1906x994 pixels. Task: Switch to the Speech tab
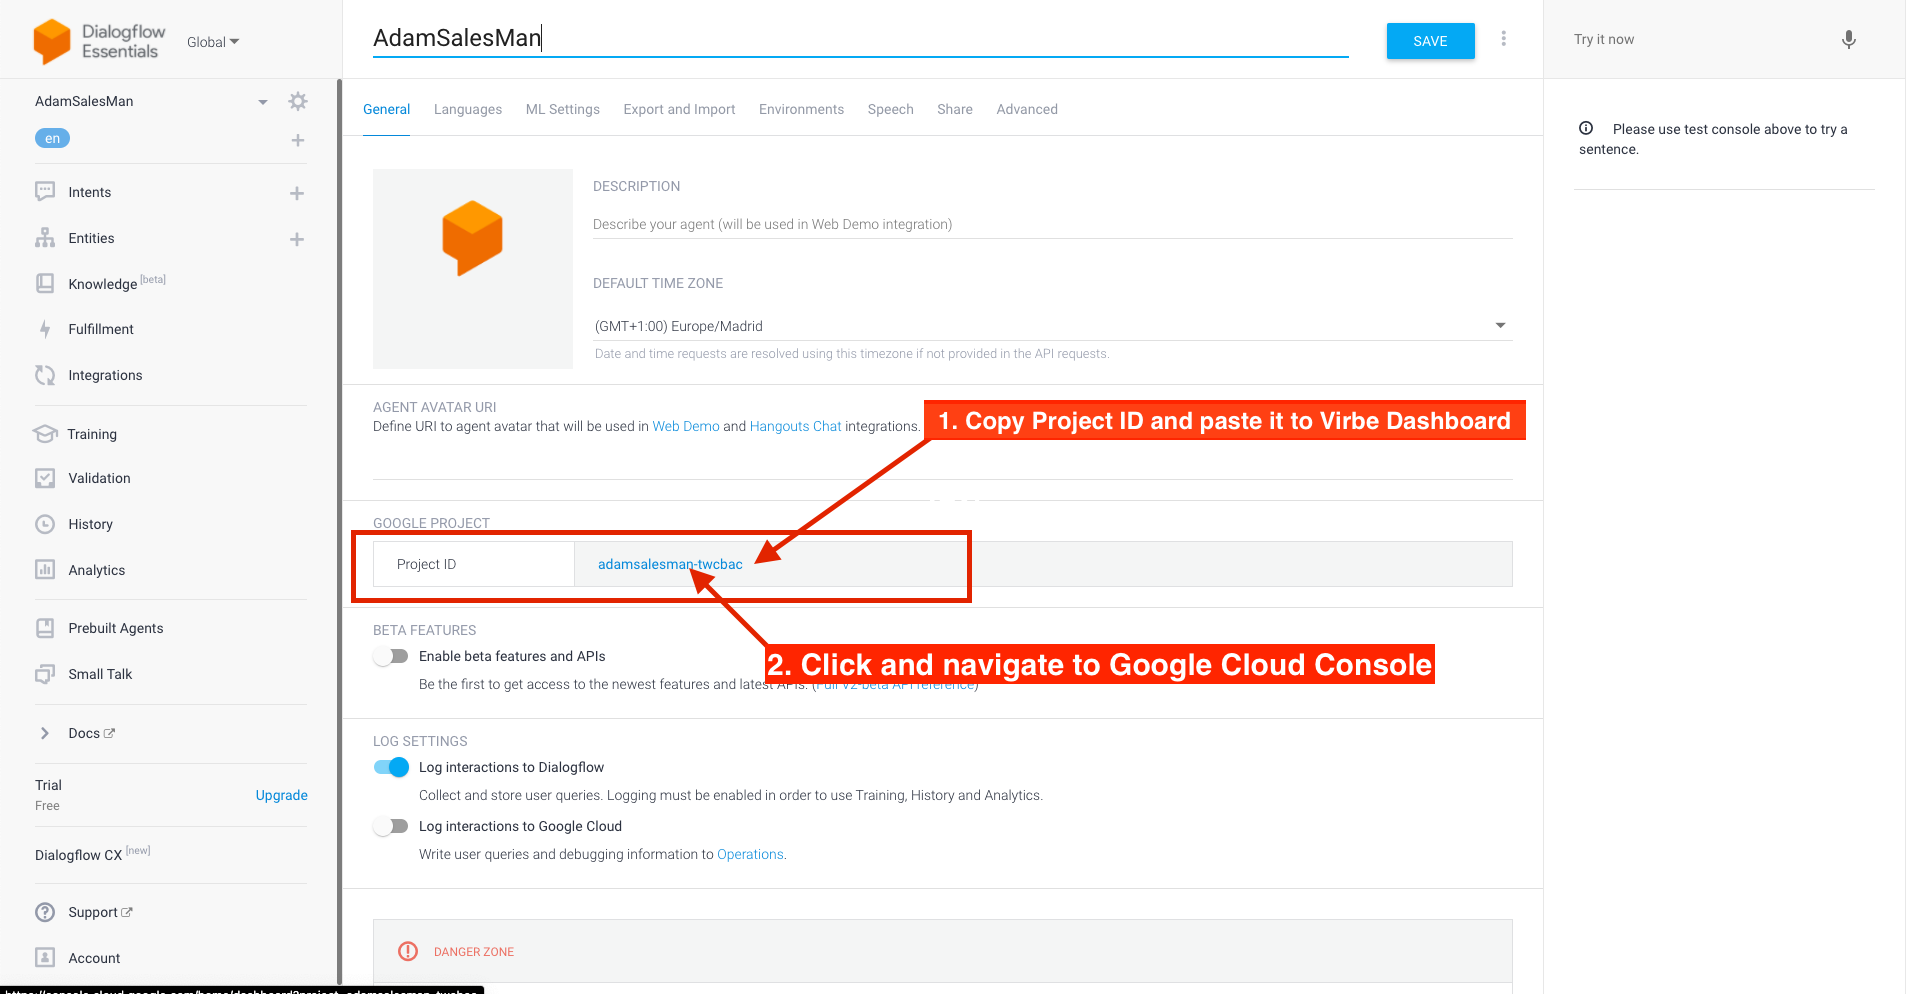[x=890, y=109]
